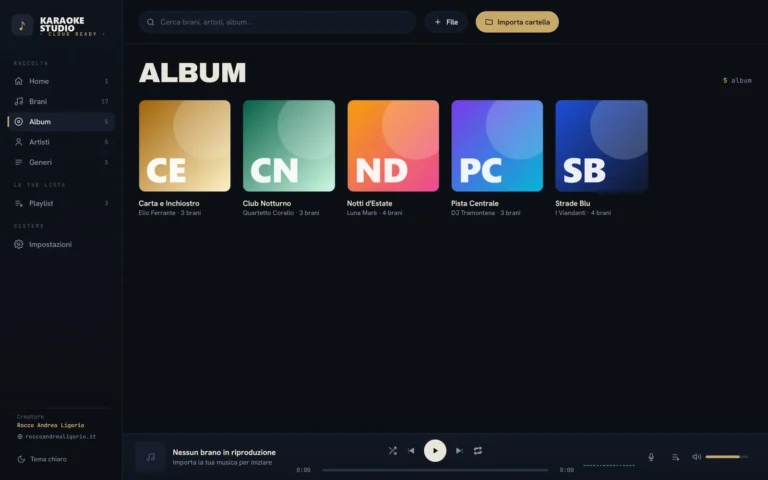Skip to the previous track
Image resolution: width=768 pixels, height=480 pixels.
(x=411, y=451)
